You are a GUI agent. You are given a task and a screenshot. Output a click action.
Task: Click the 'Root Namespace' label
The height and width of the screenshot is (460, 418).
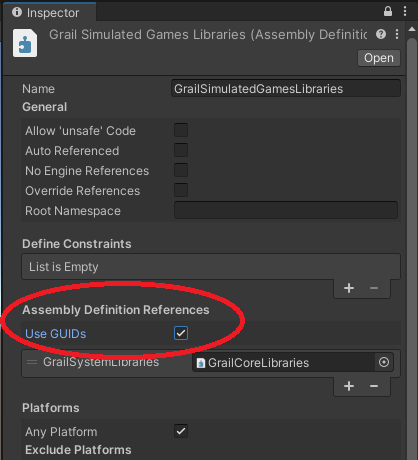pos(73,211)
